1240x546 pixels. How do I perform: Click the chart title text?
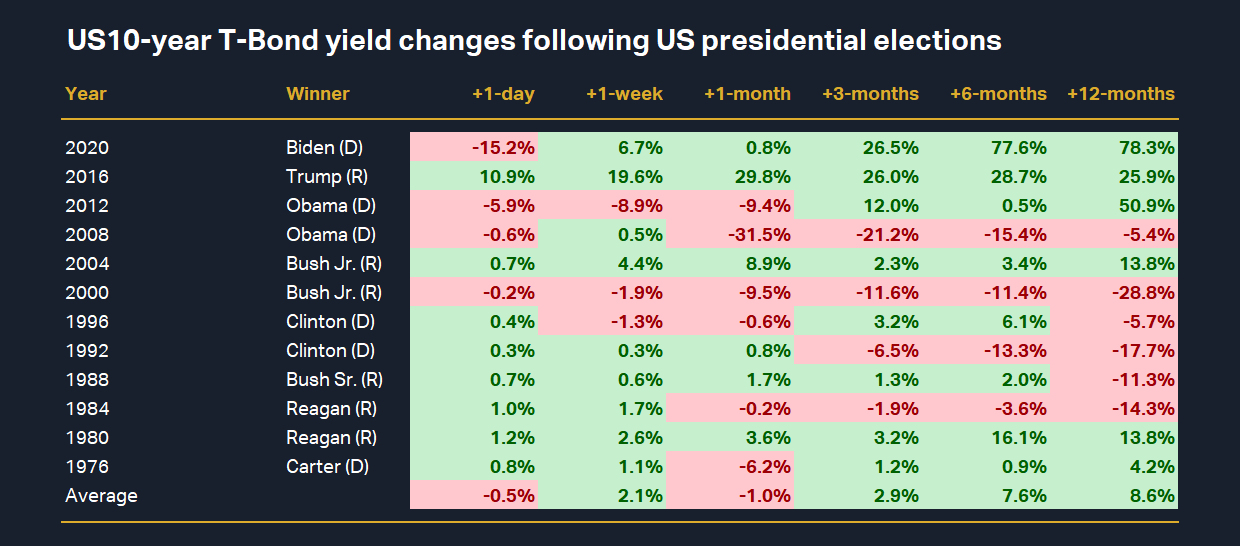coord(534,41)
